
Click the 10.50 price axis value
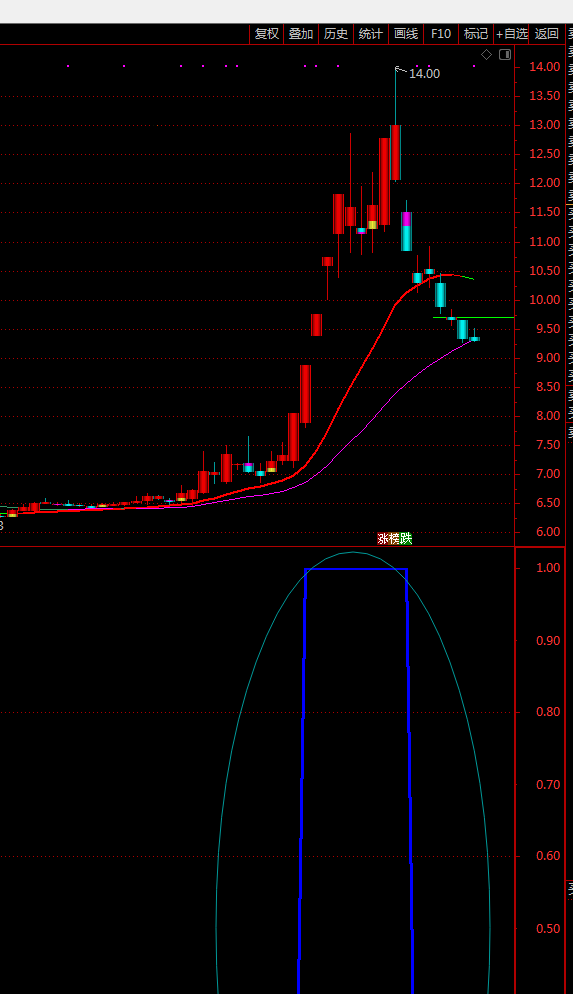click(545, 271)
